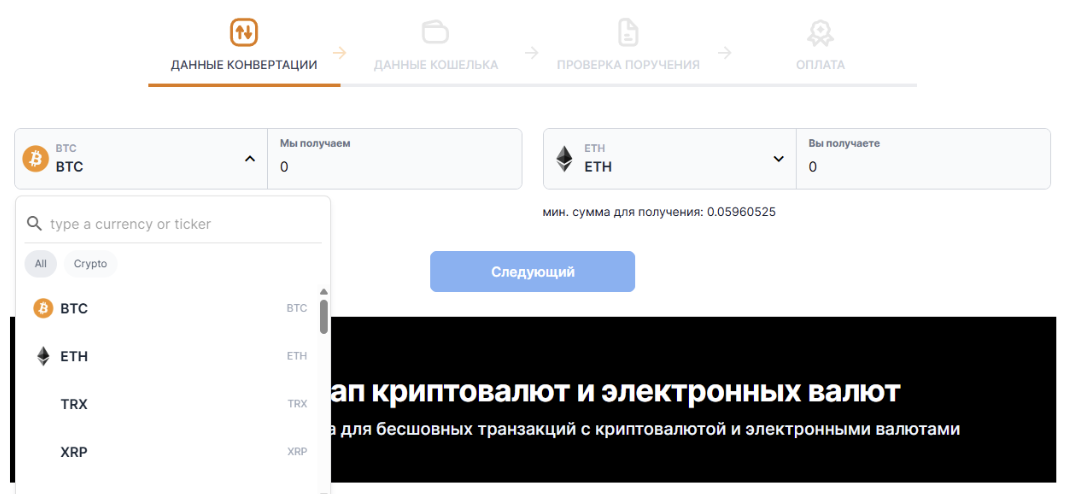Click the arrow between wallet and order check steps

(x=532, y=52)
